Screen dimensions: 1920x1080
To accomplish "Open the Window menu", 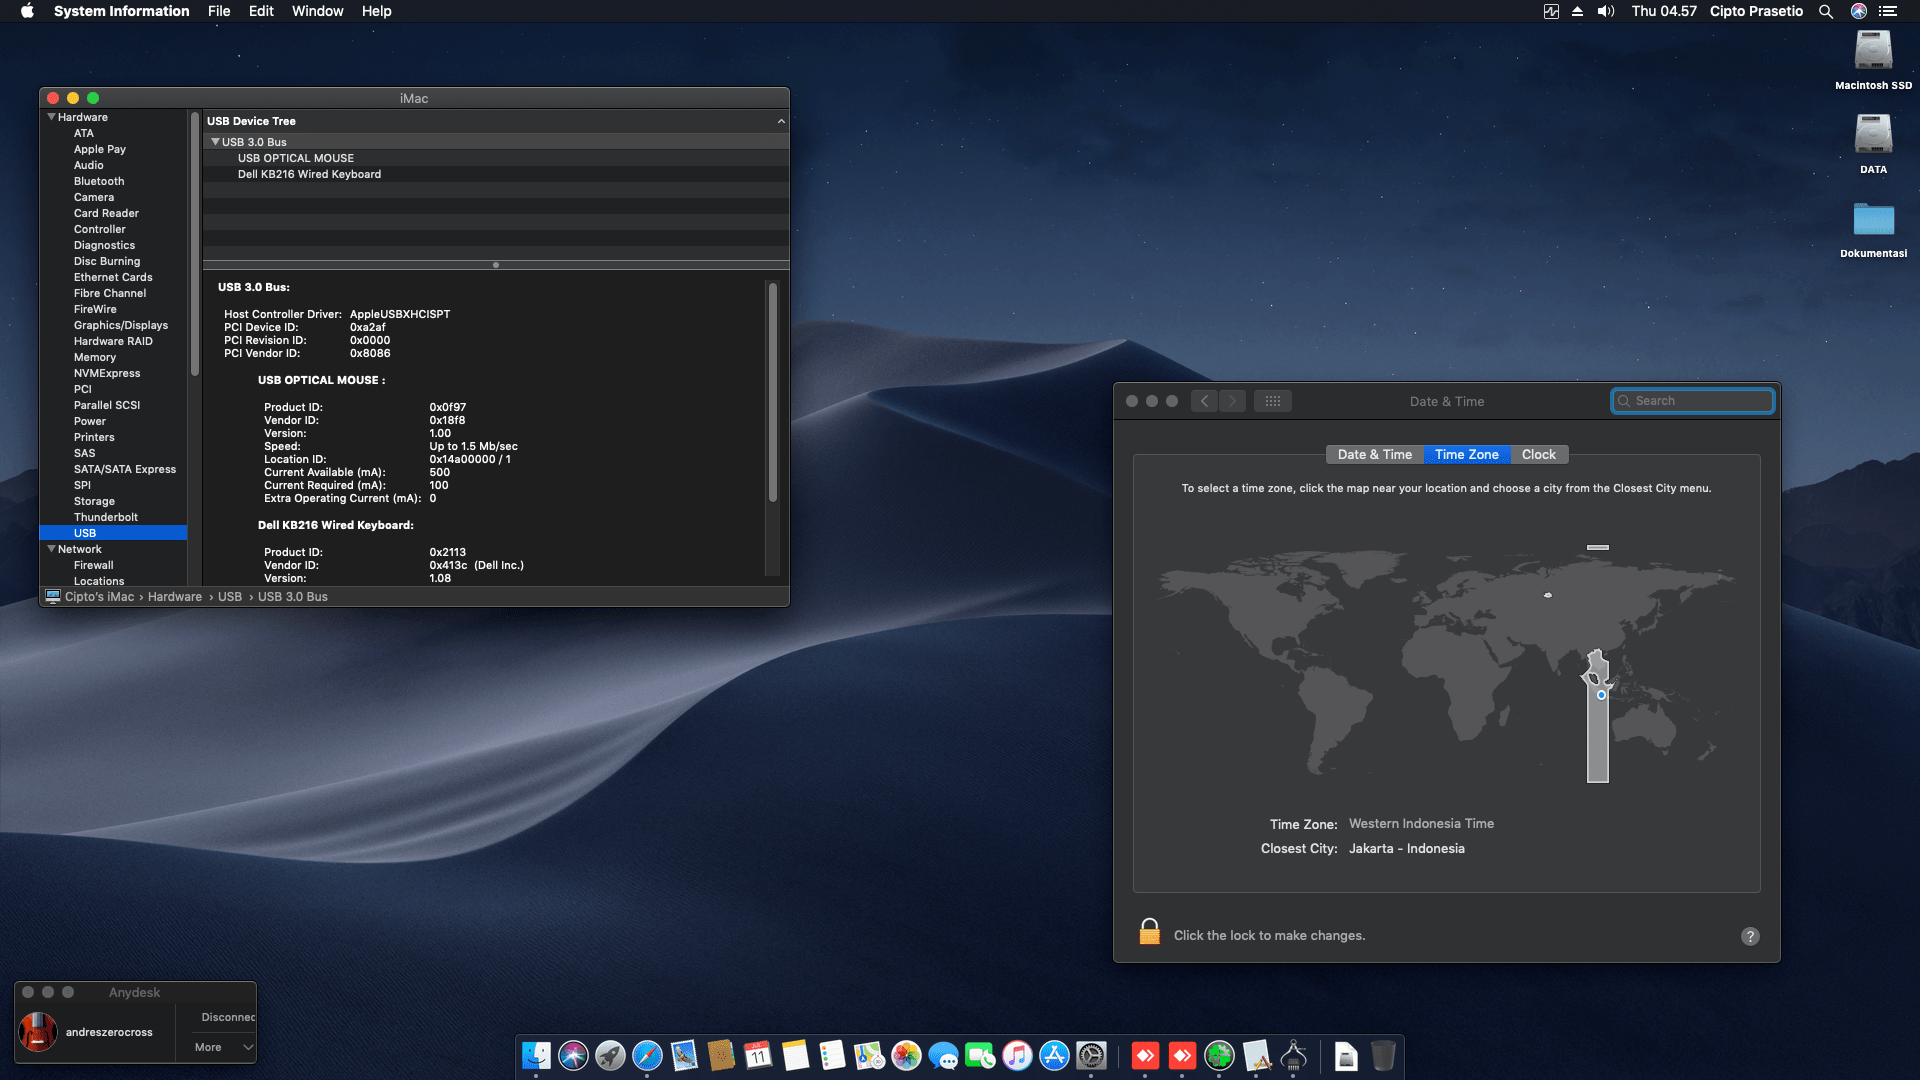I will point(317,11).
